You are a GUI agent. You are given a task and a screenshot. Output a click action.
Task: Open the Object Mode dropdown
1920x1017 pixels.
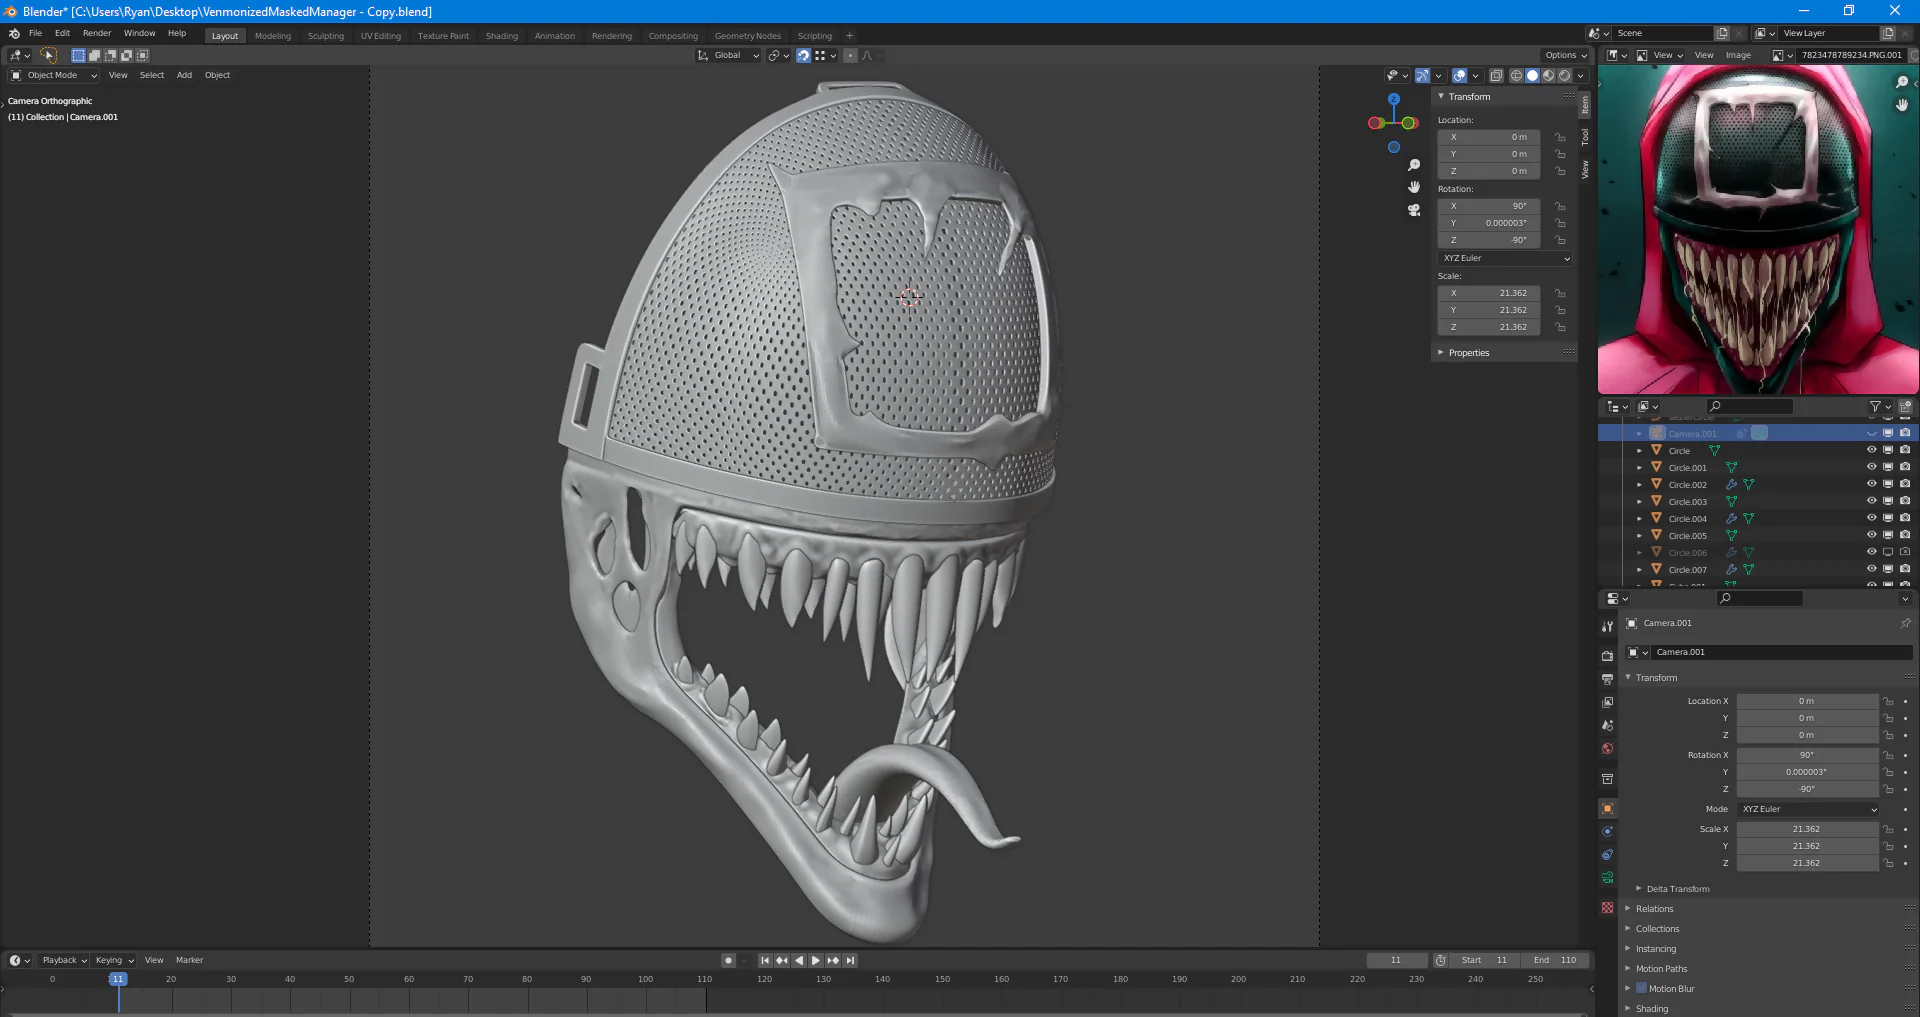point(54,76)
